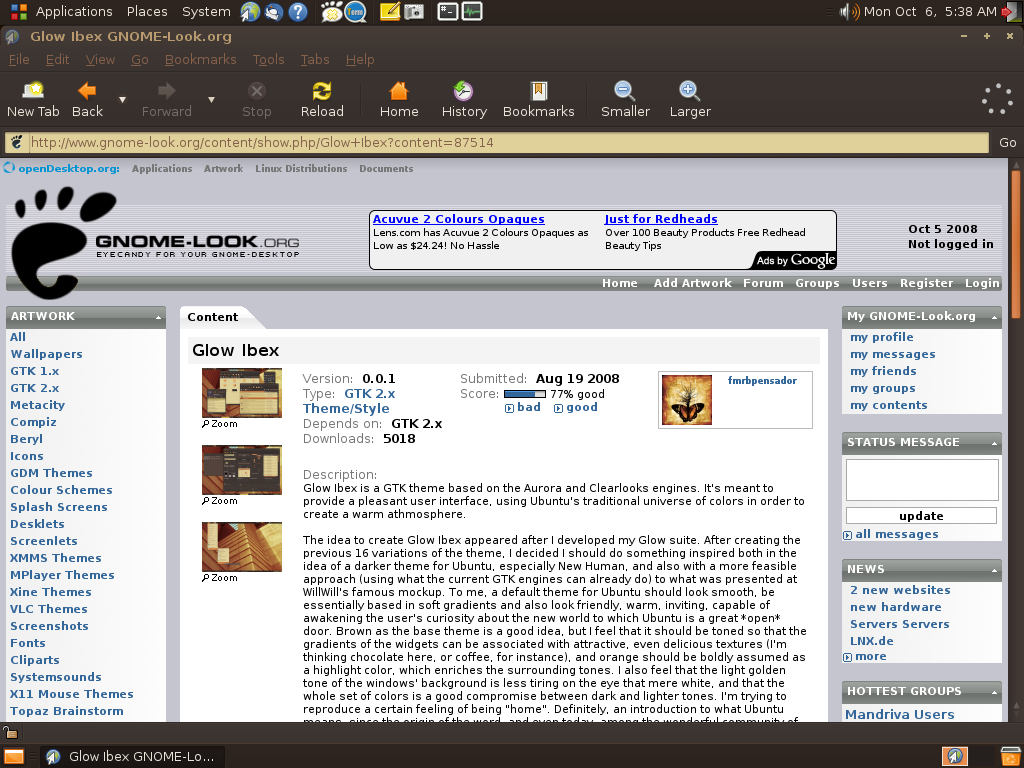Viewport: 1024px width, 768px height.
Task: Click the Forward toolbar arrow
Action: 167,100
